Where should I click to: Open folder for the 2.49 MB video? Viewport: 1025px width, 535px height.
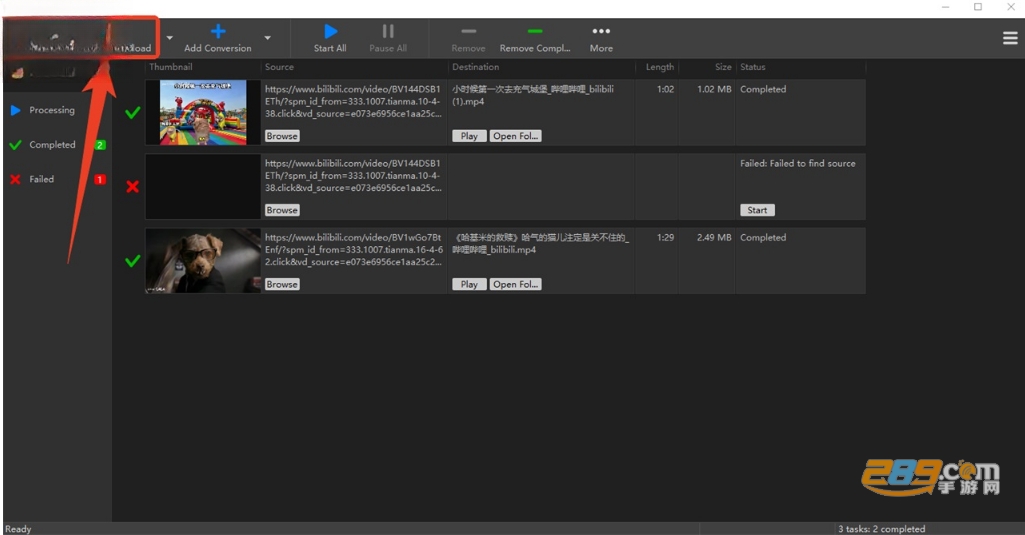click(515, 284)
